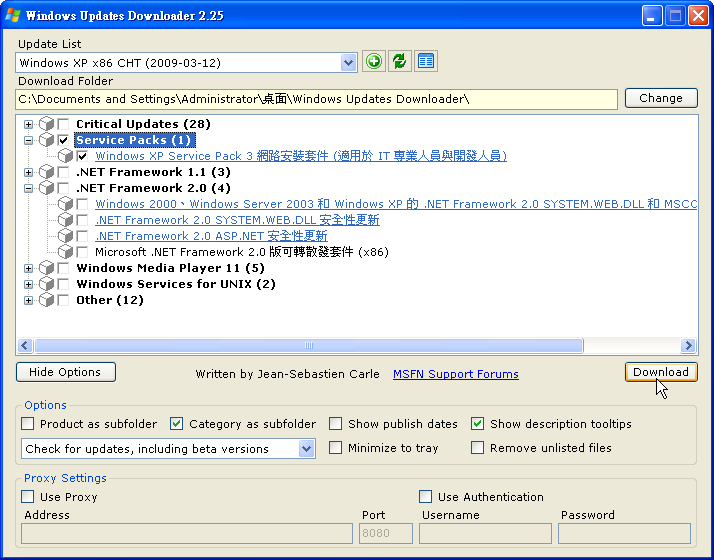The width and height of the screenshot is (714, 560).
Task: Collapse the Service Packs tree node
Action: (28, 140)
